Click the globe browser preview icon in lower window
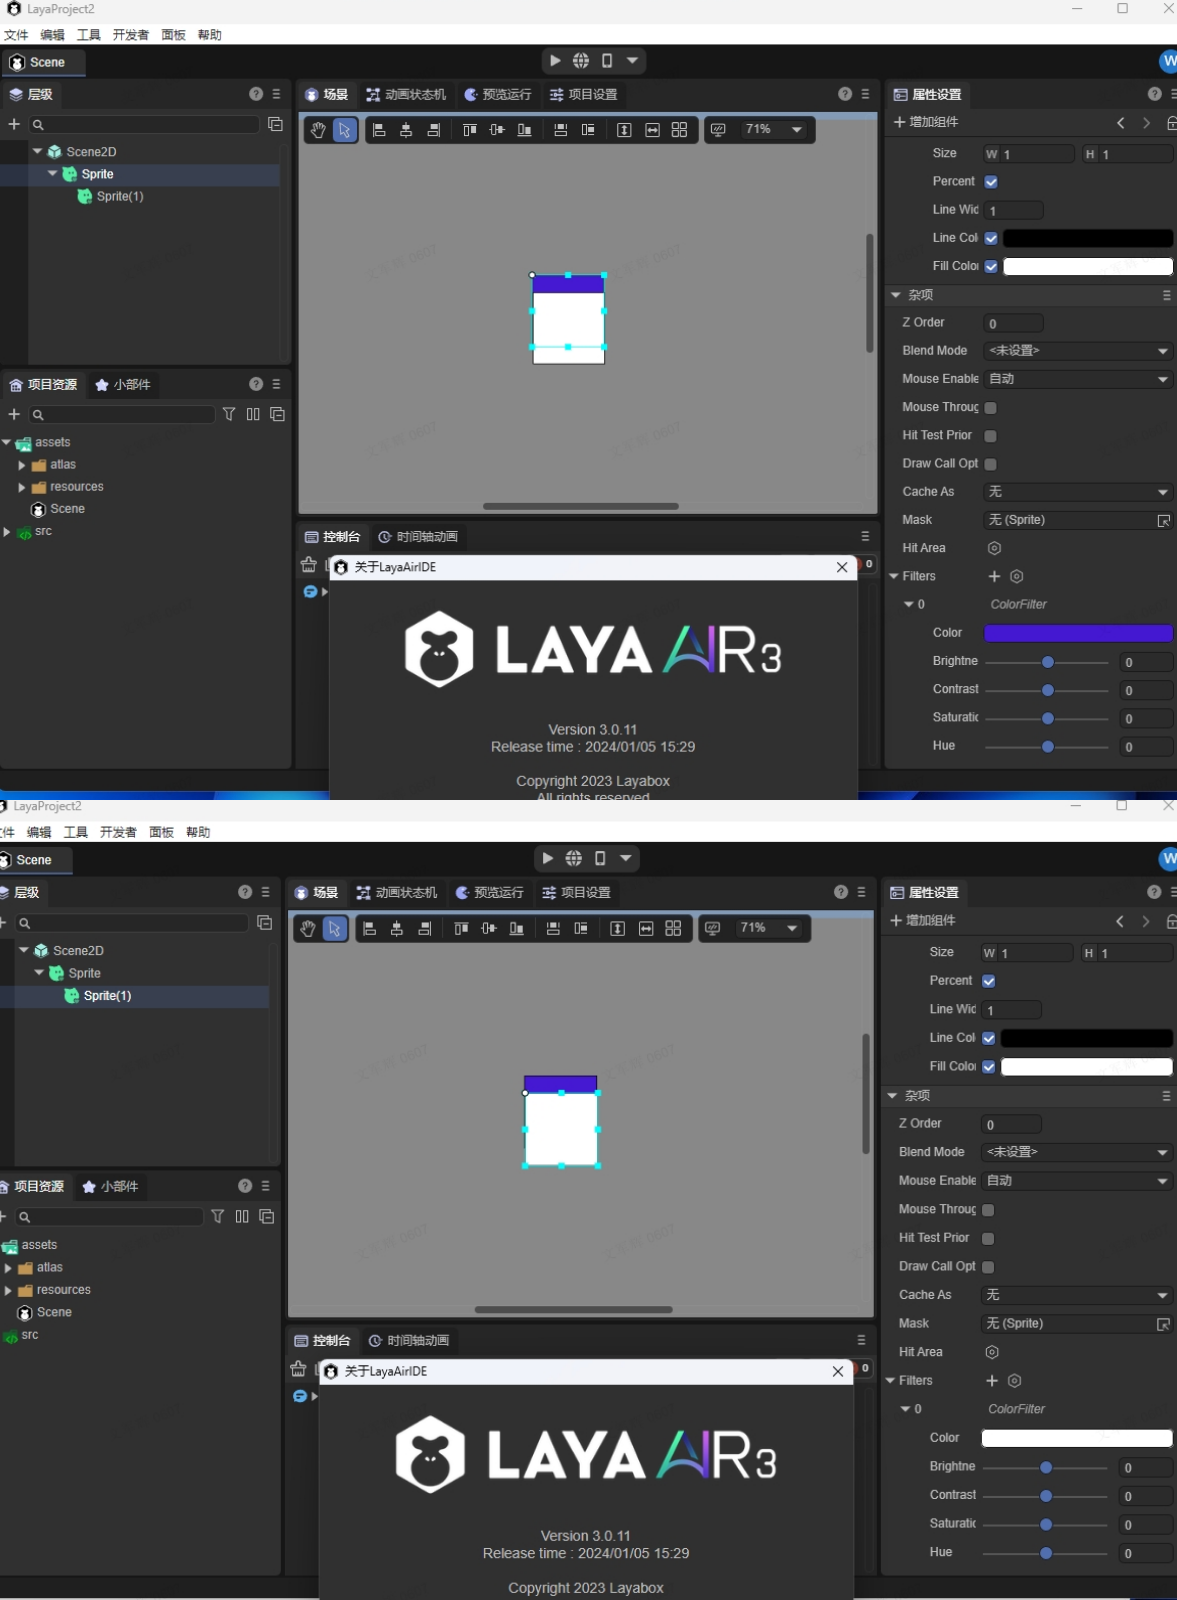This screenshot has width=1177, height=1600. coord(573,858)
